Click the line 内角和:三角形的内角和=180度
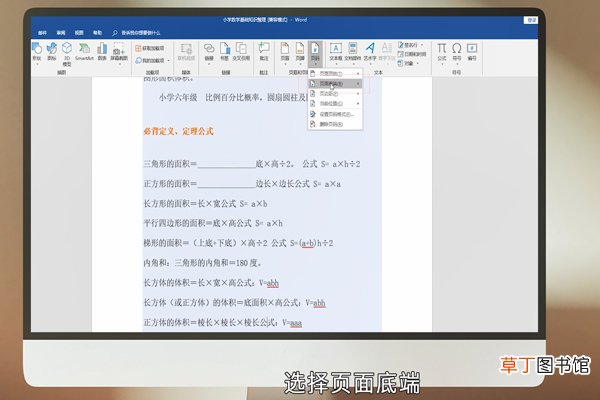 pyautogui.click(x=203, y=263)
